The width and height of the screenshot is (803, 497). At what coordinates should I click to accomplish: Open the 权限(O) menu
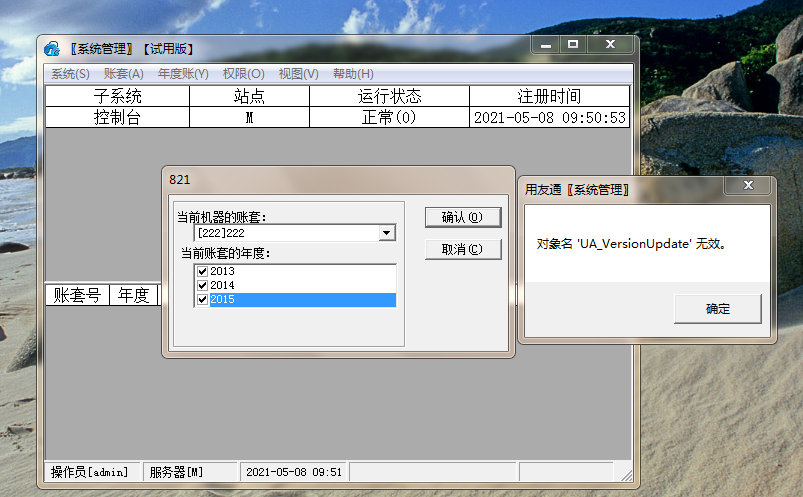[x=243, y=74]
